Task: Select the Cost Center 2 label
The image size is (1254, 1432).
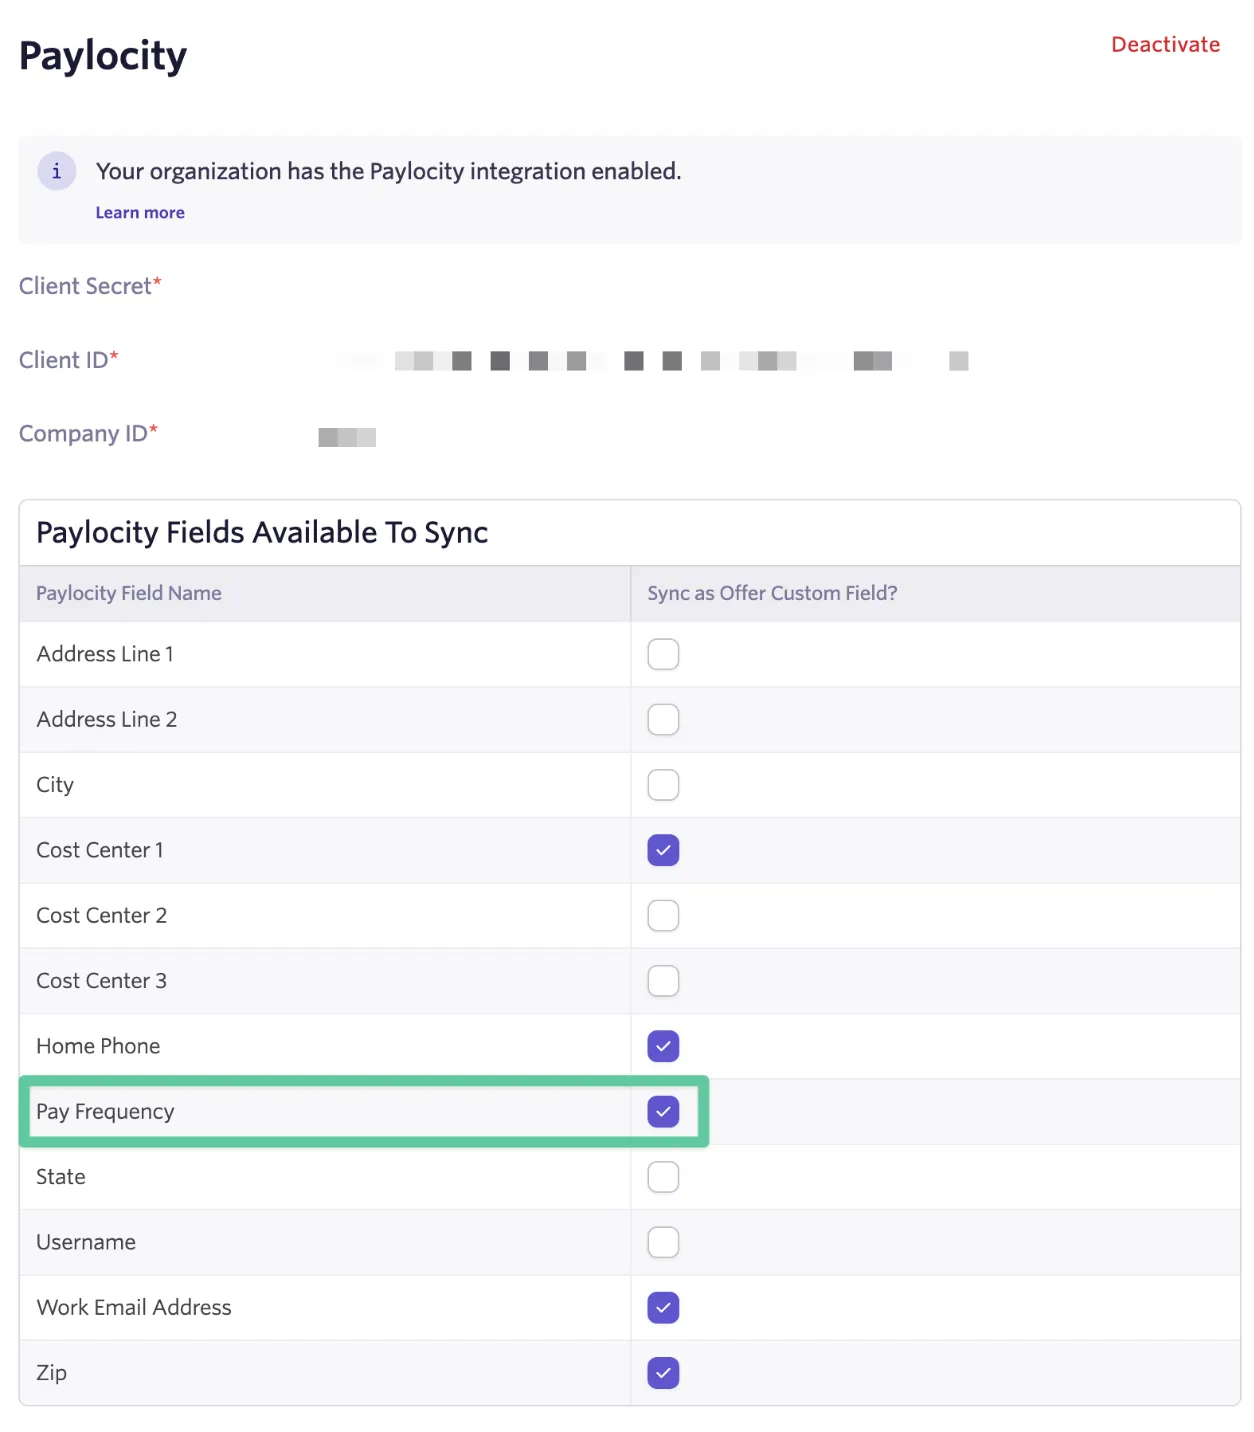Action: click(102, 915)
